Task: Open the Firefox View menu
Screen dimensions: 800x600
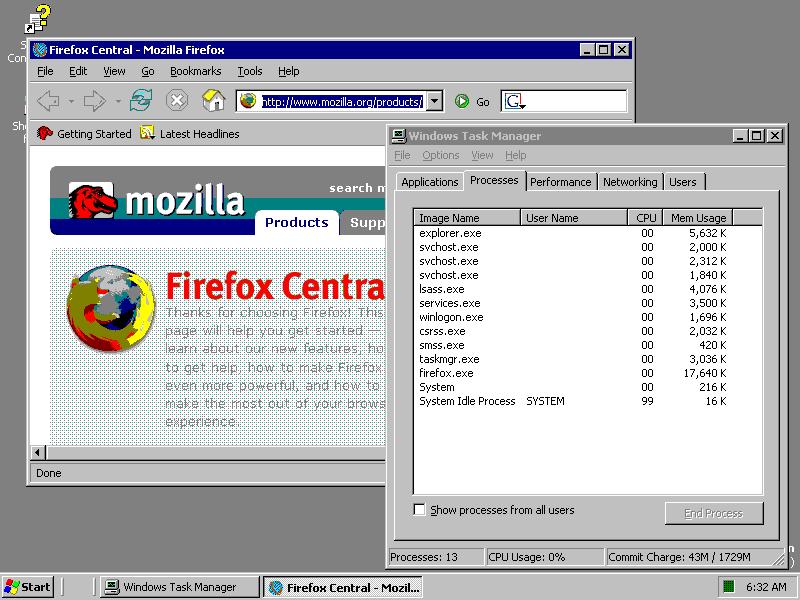Action: (114, 71)
